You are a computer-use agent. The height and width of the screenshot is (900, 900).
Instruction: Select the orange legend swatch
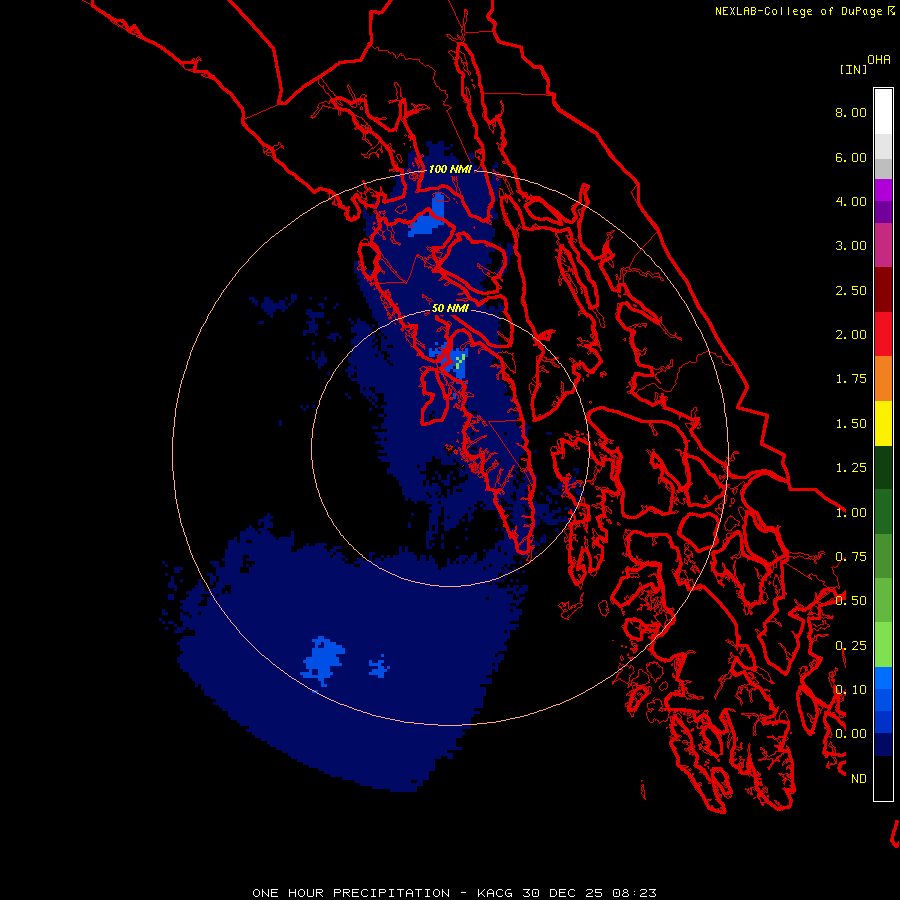[883, 379]
